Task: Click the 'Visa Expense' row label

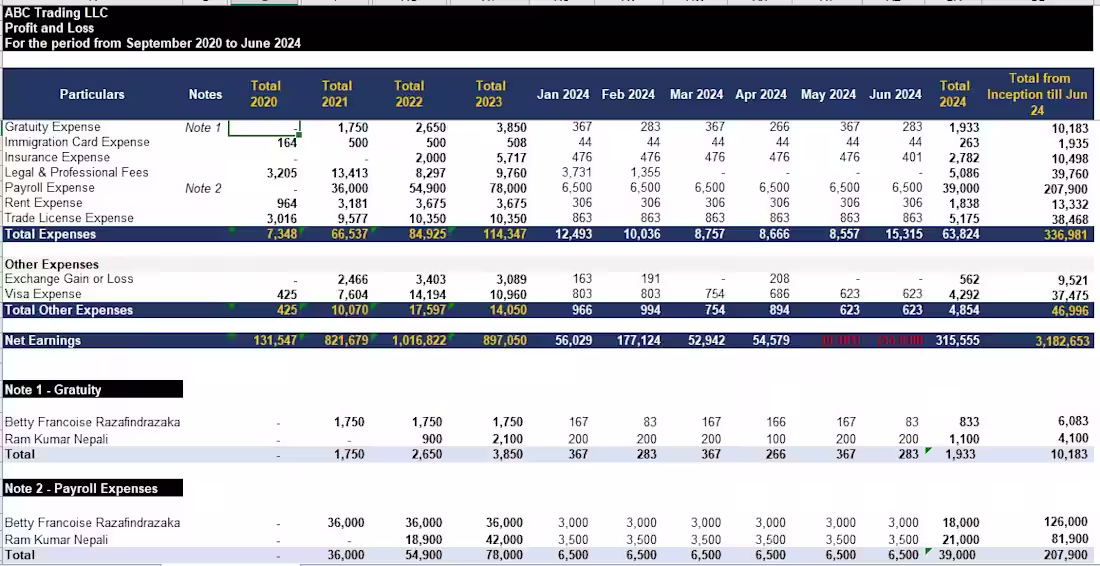Action: [x=43, y=294]
